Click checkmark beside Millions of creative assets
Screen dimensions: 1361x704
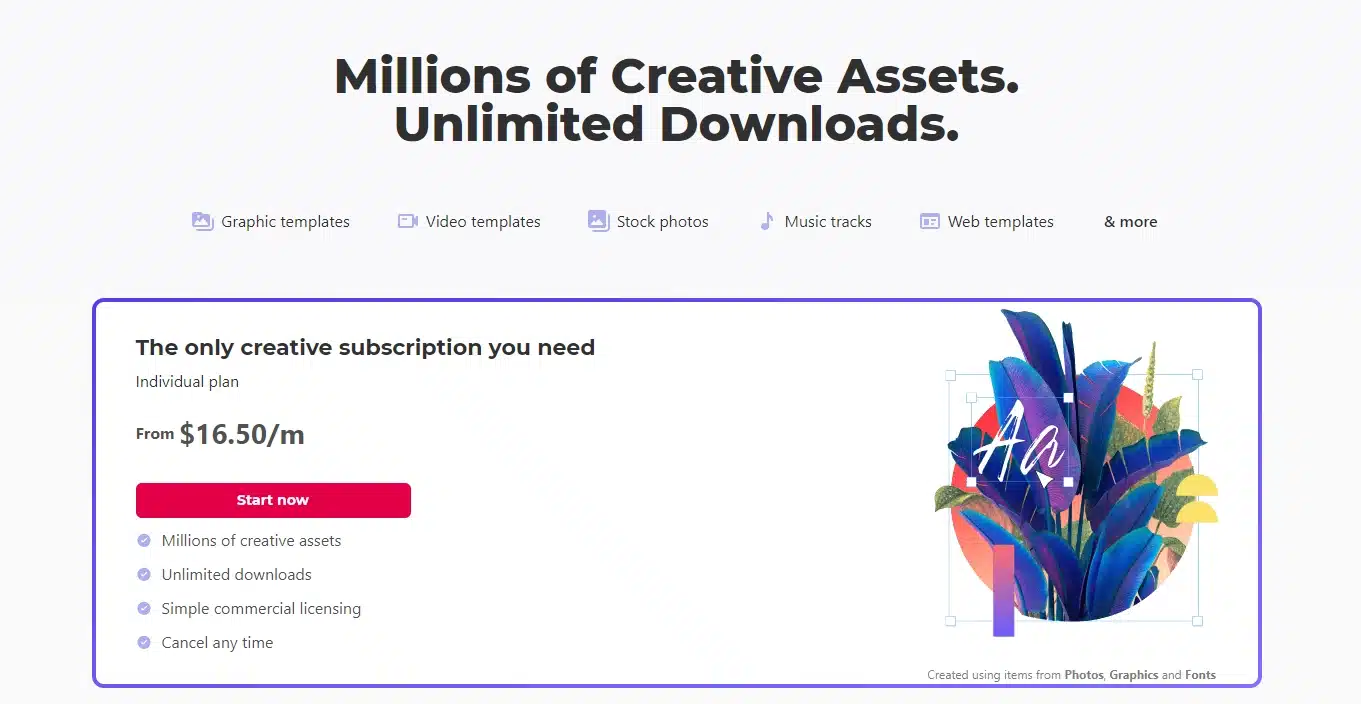pos(144,541)
